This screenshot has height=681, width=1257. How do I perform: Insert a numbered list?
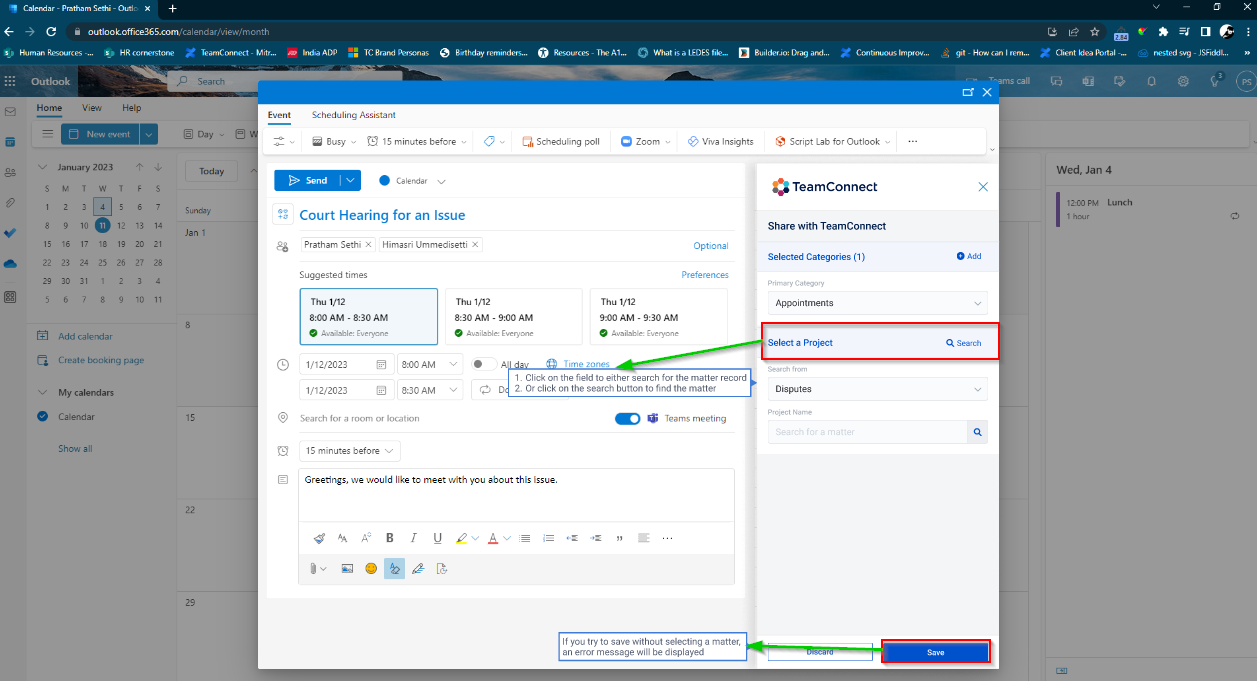548,538
